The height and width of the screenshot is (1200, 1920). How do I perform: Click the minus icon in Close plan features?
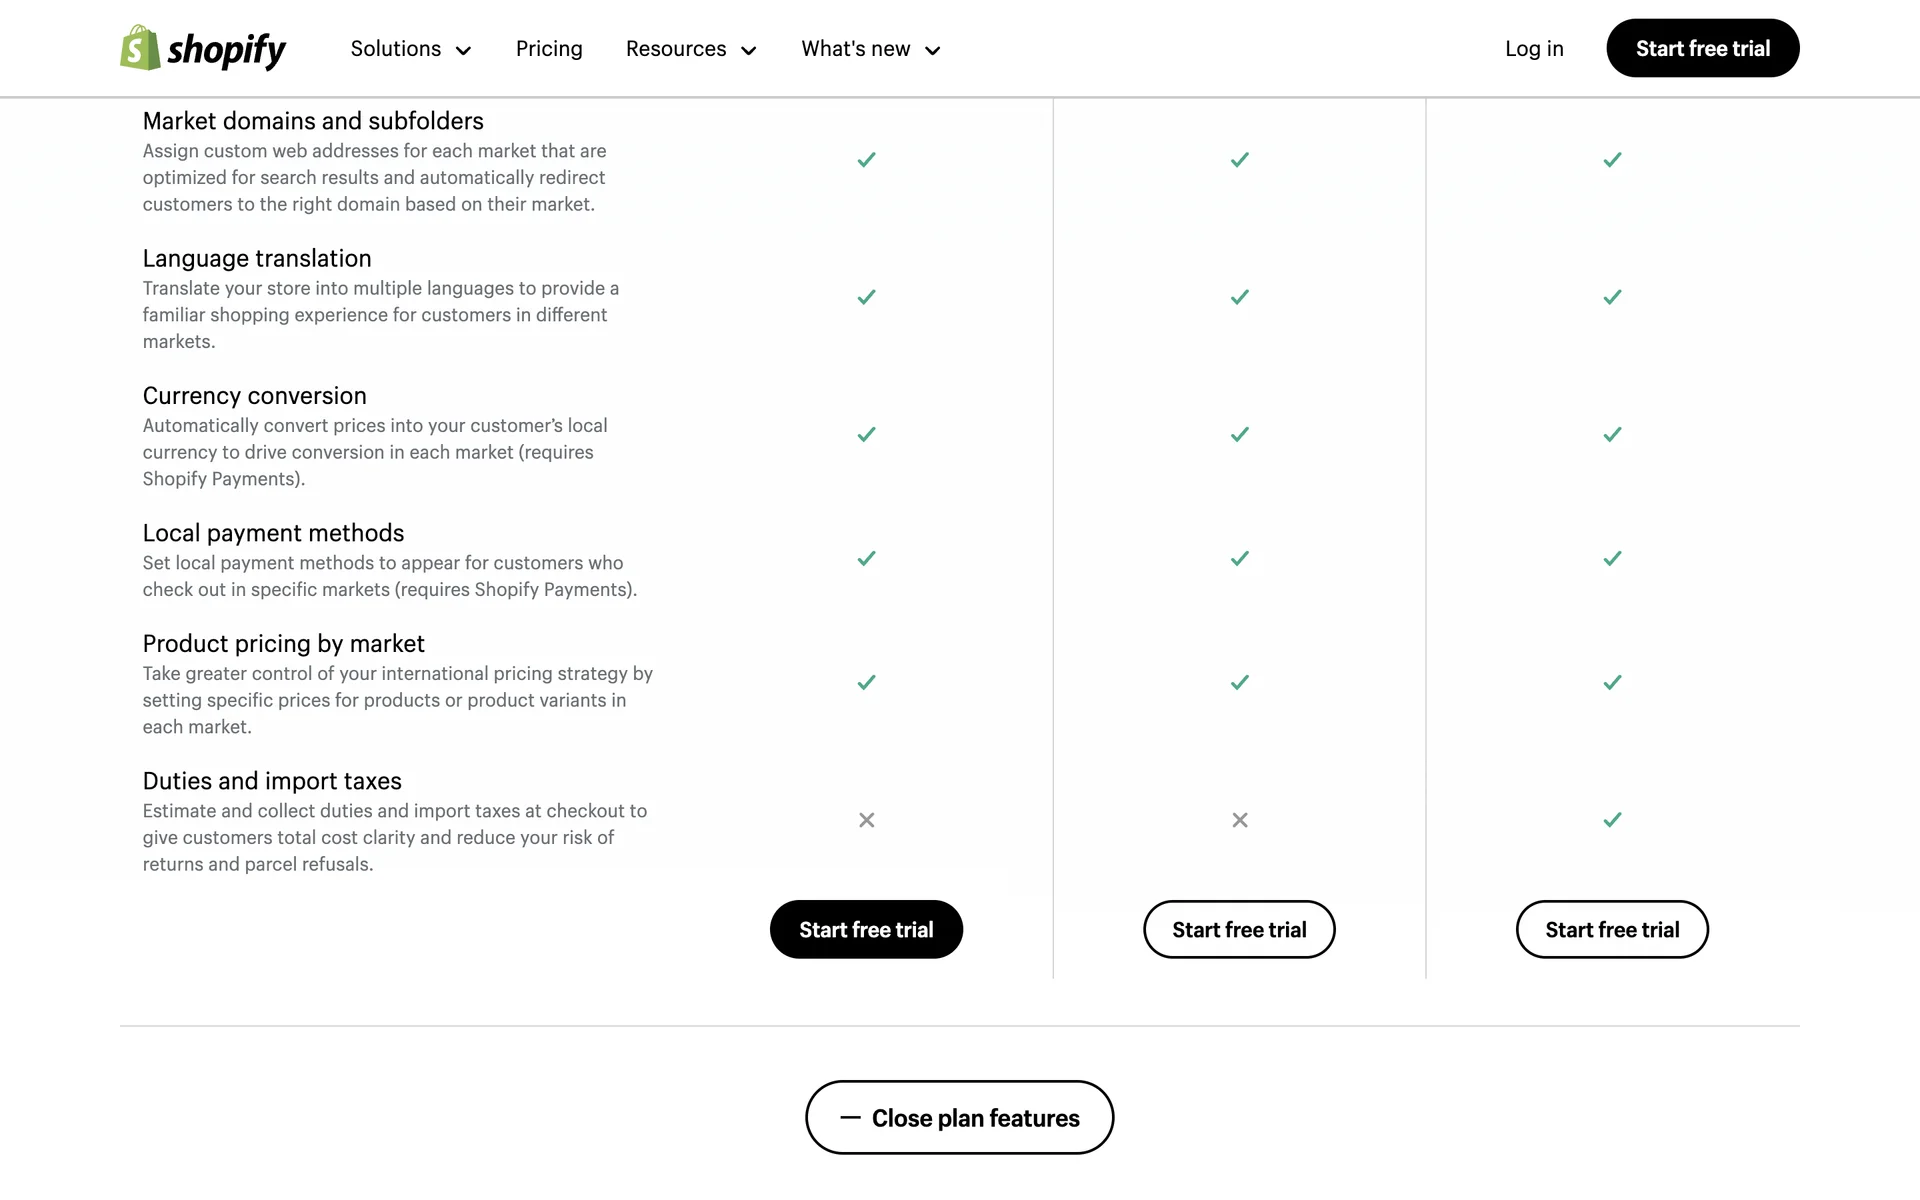point(850,1117)
